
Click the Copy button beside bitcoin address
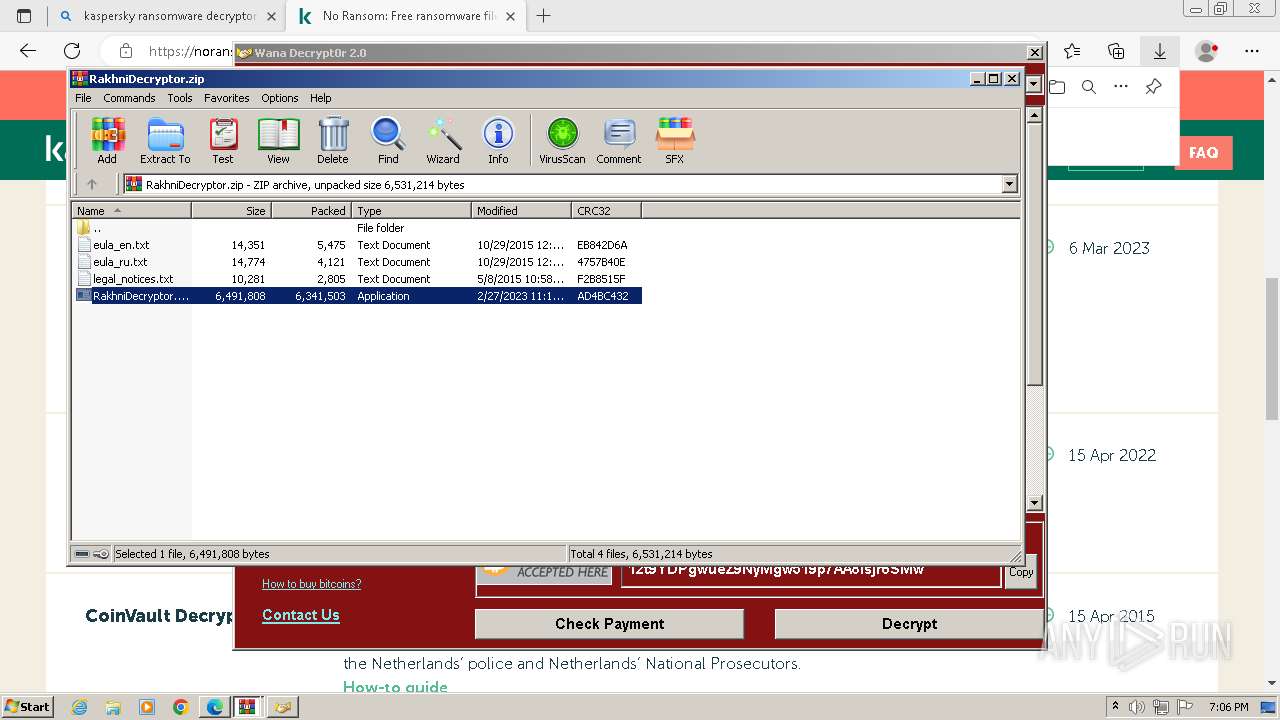1021,572
